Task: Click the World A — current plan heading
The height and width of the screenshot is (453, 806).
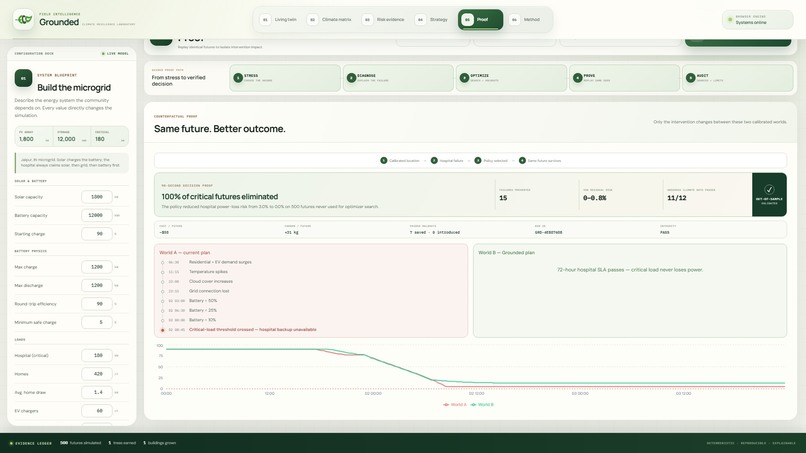Action: (x=185, y=252)
